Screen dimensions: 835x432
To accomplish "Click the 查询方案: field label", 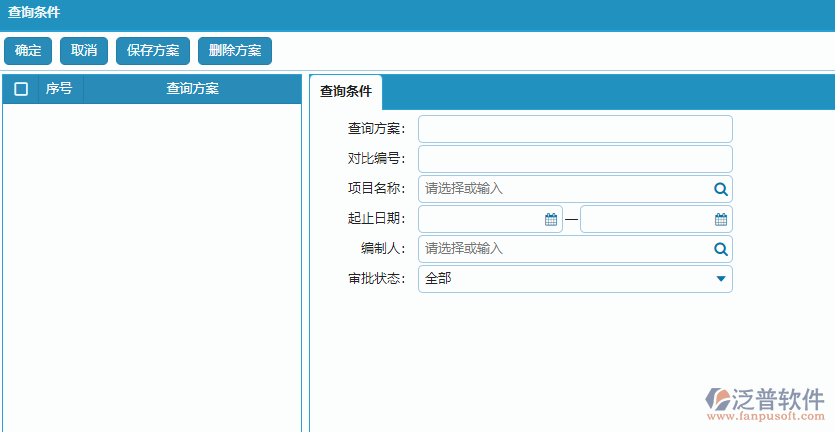I will (376, 129).
